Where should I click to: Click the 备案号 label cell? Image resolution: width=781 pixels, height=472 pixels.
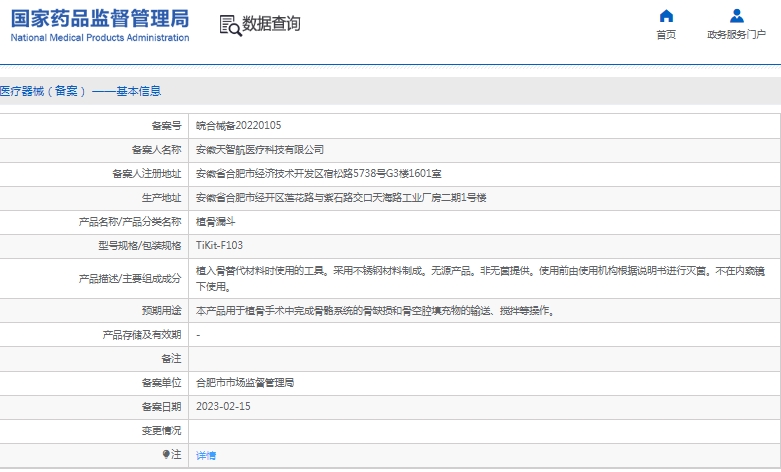tap(166, 125)
